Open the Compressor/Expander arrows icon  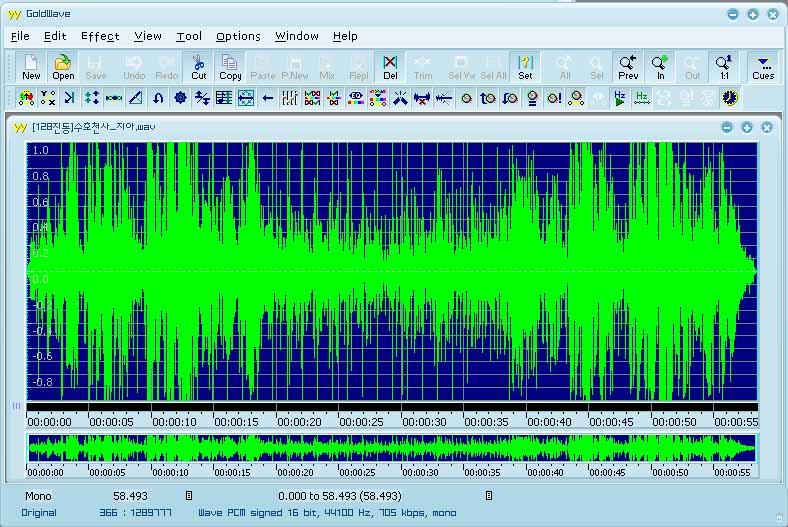(91, 98)
